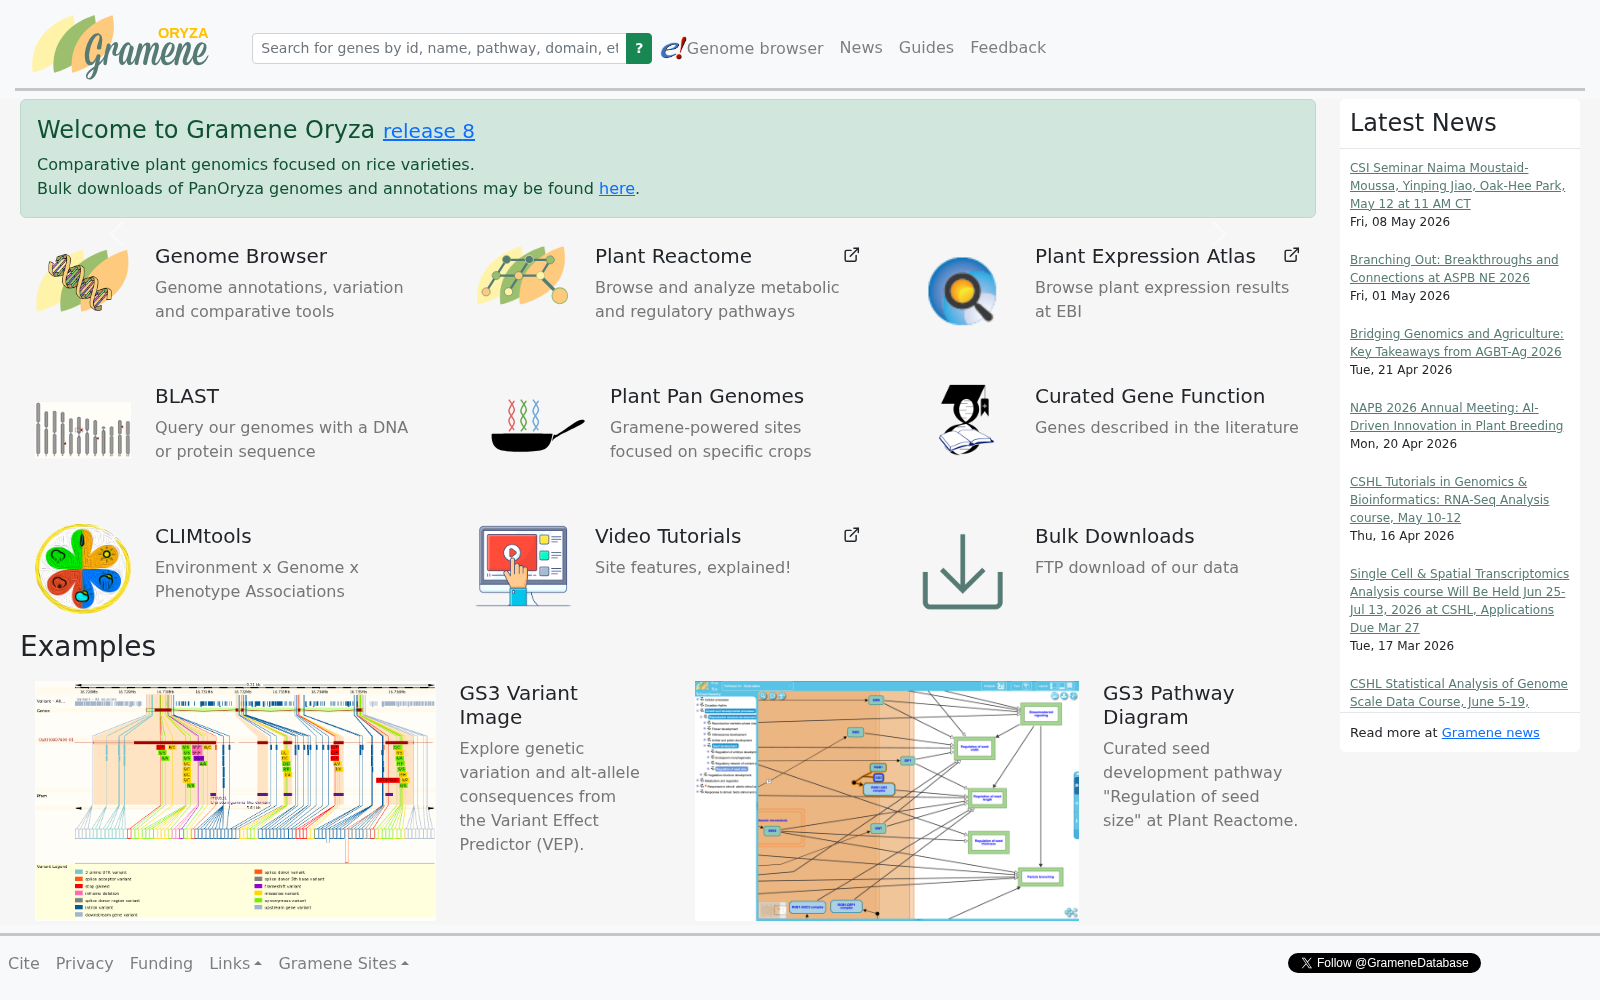Open the CSI Seminar Naima Moustaid-Moussa news link

pyautogui.click(x=1457, y=186)
